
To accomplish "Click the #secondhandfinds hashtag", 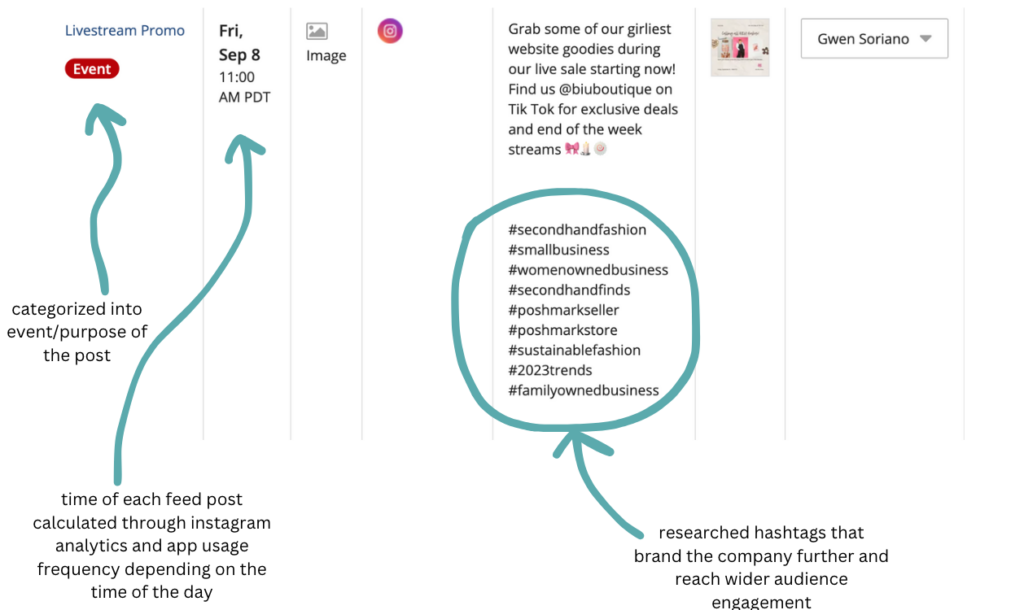I will pyautogui.click(x=569, y=290).
